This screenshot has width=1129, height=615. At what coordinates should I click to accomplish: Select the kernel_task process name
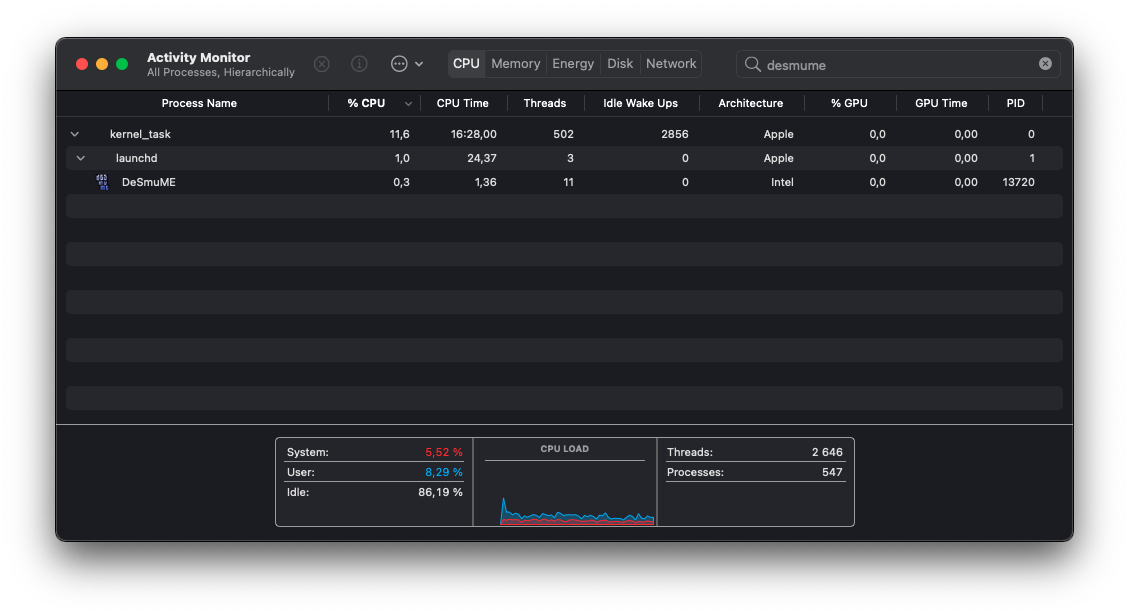tap(140, 134)
